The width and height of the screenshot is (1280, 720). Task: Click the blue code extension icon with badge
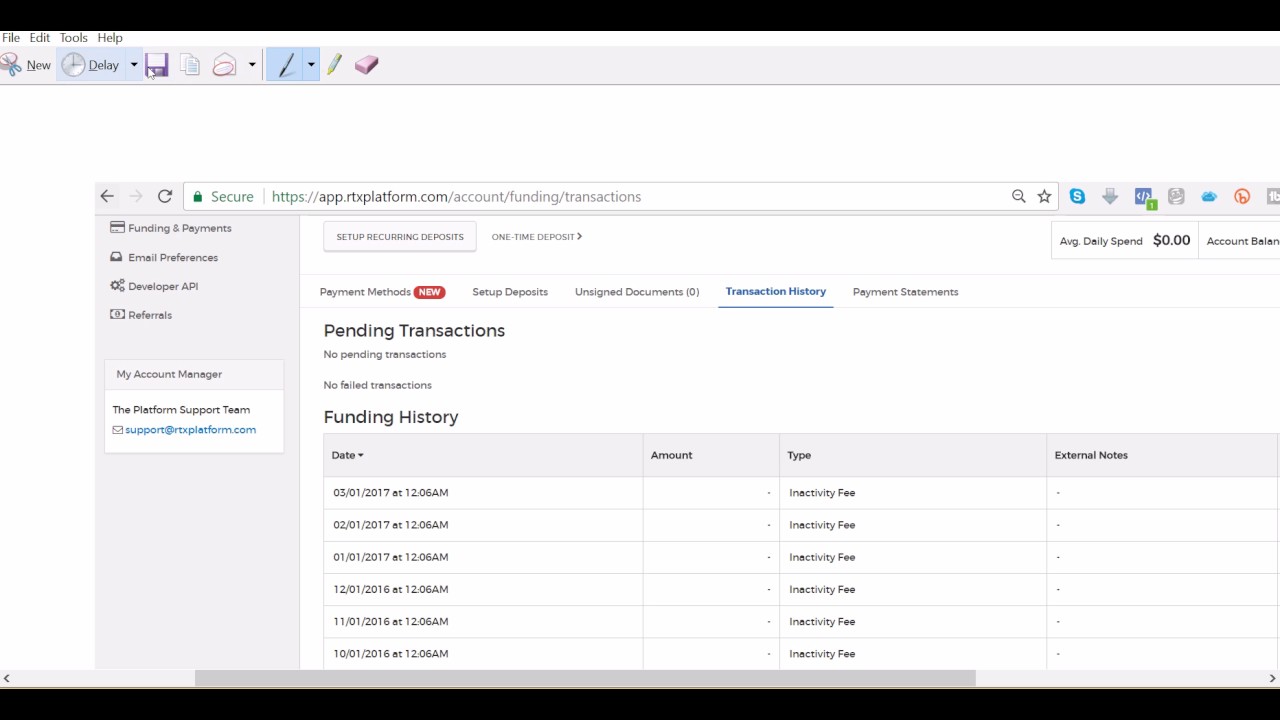pyautogui.click(x=1144, y=198)
